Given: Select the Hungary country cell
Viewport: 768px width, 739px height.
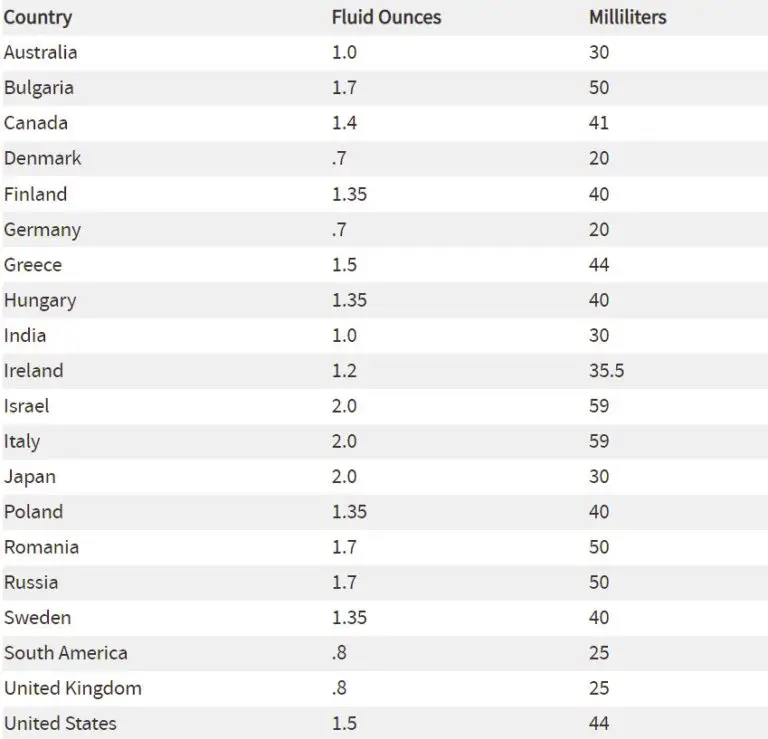Looking at the screenshot, I should coord(40,300).
